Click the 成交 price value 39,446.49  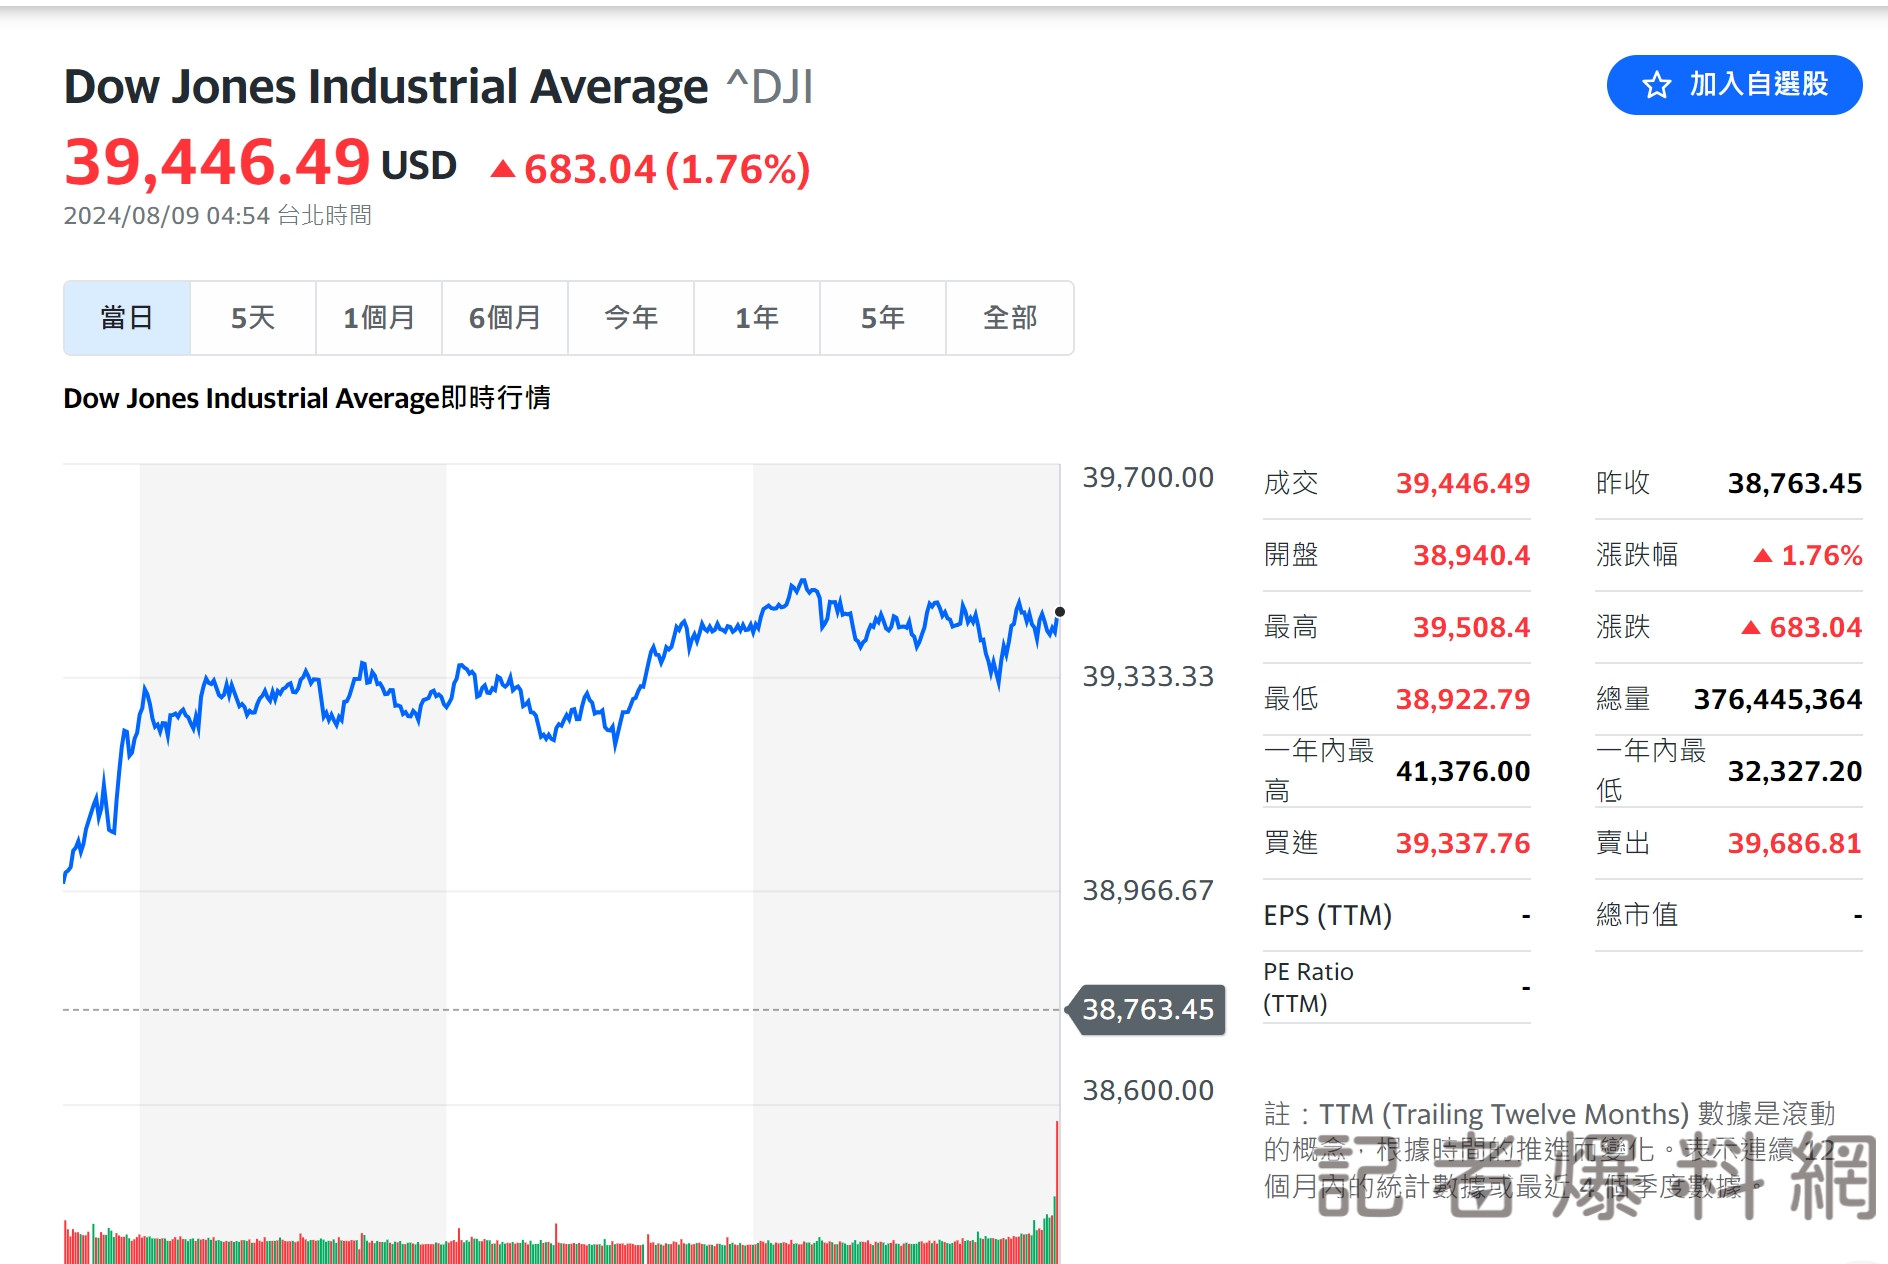(x=1463, y=483)
